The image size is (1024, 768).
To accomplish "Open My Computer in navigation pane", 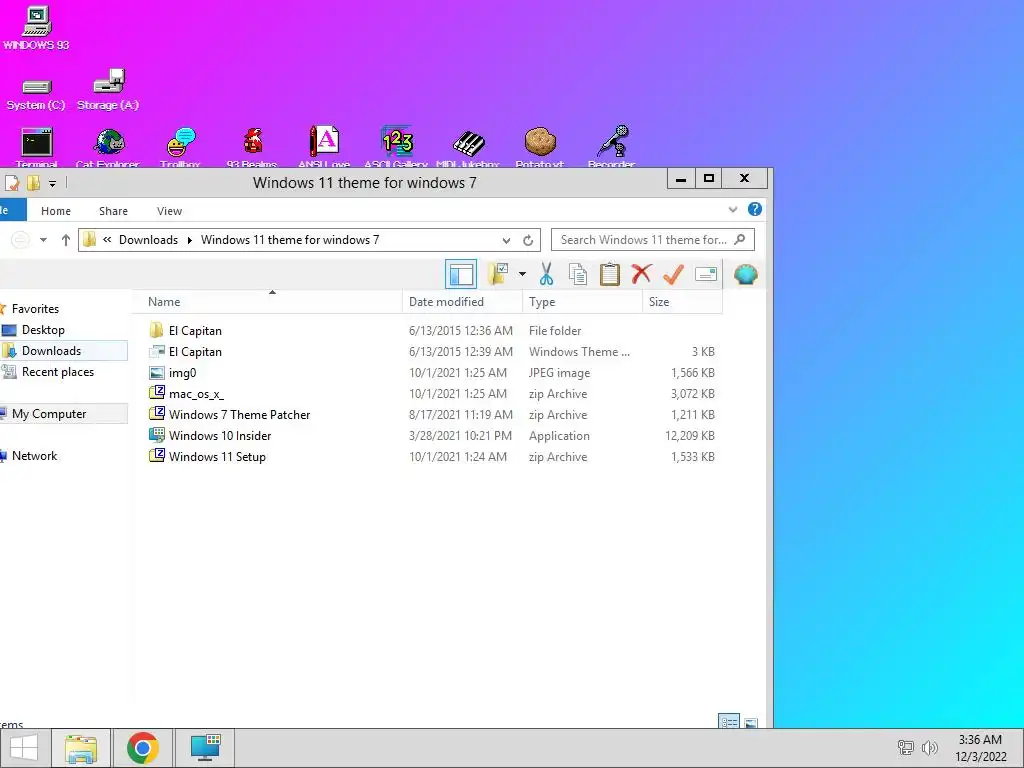I will coord(49,413).
